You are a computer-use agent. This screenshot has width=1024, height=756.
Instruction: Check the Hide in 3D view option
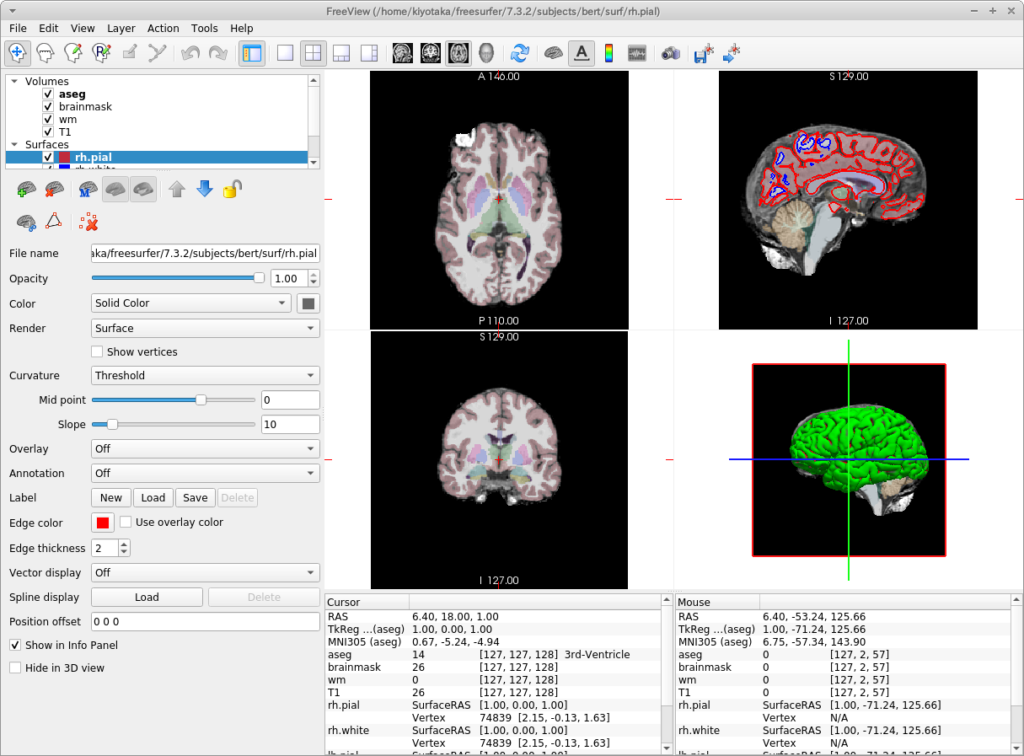point(15,667)
